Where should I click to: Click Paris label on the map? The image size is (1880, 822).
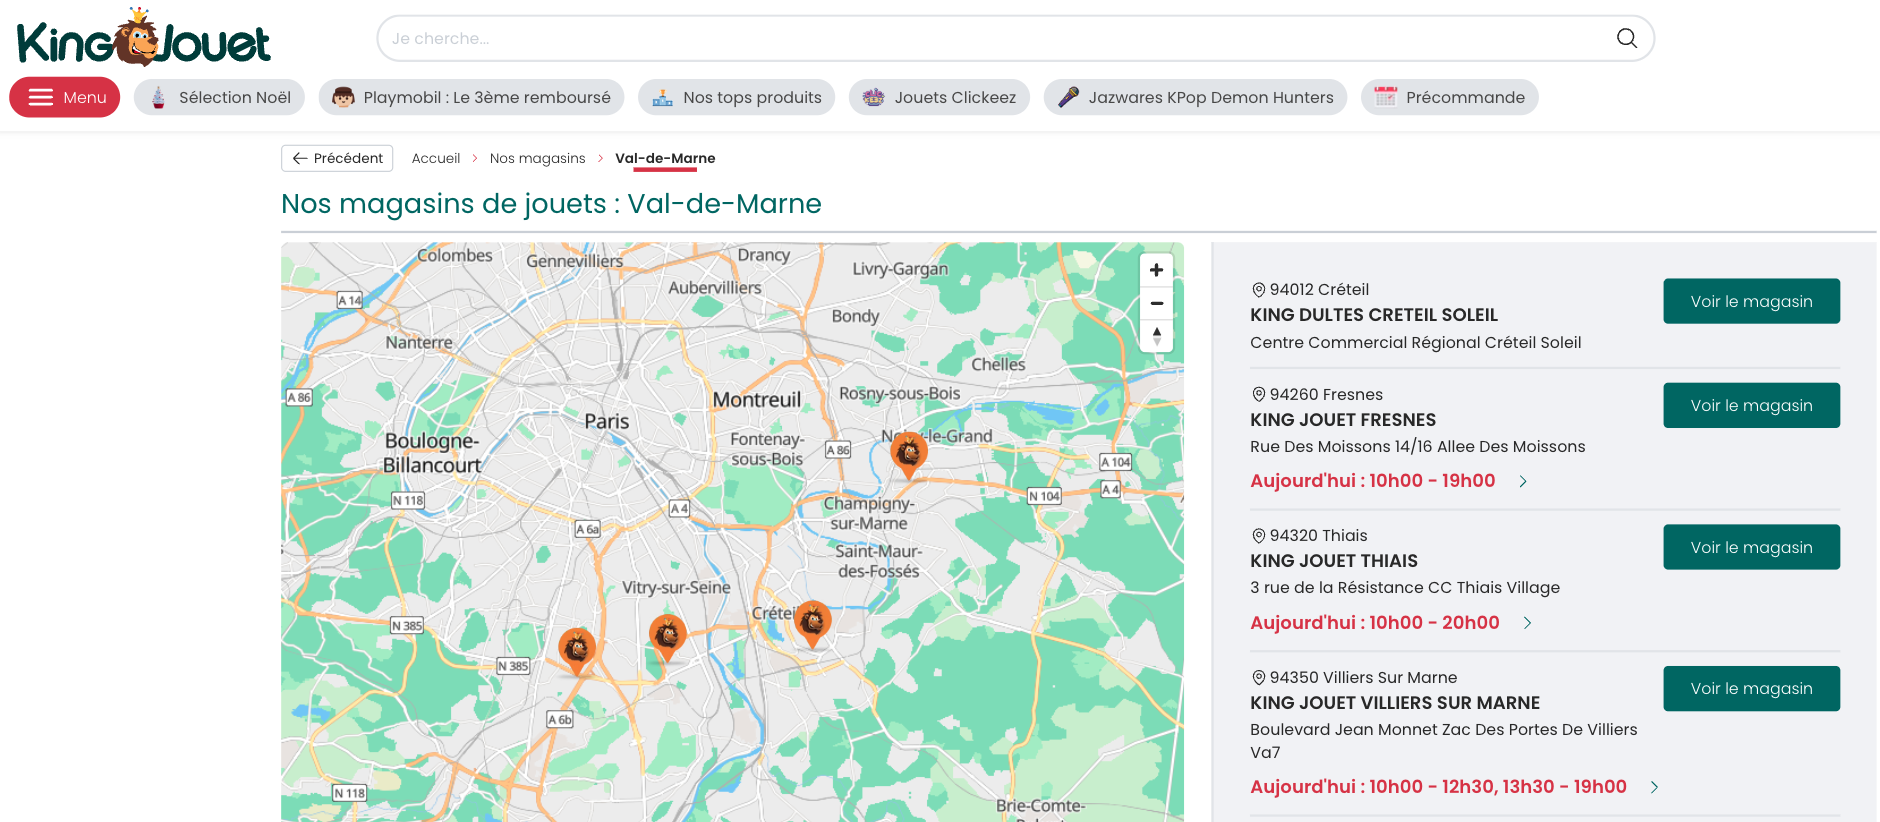[x=607, y=421]
